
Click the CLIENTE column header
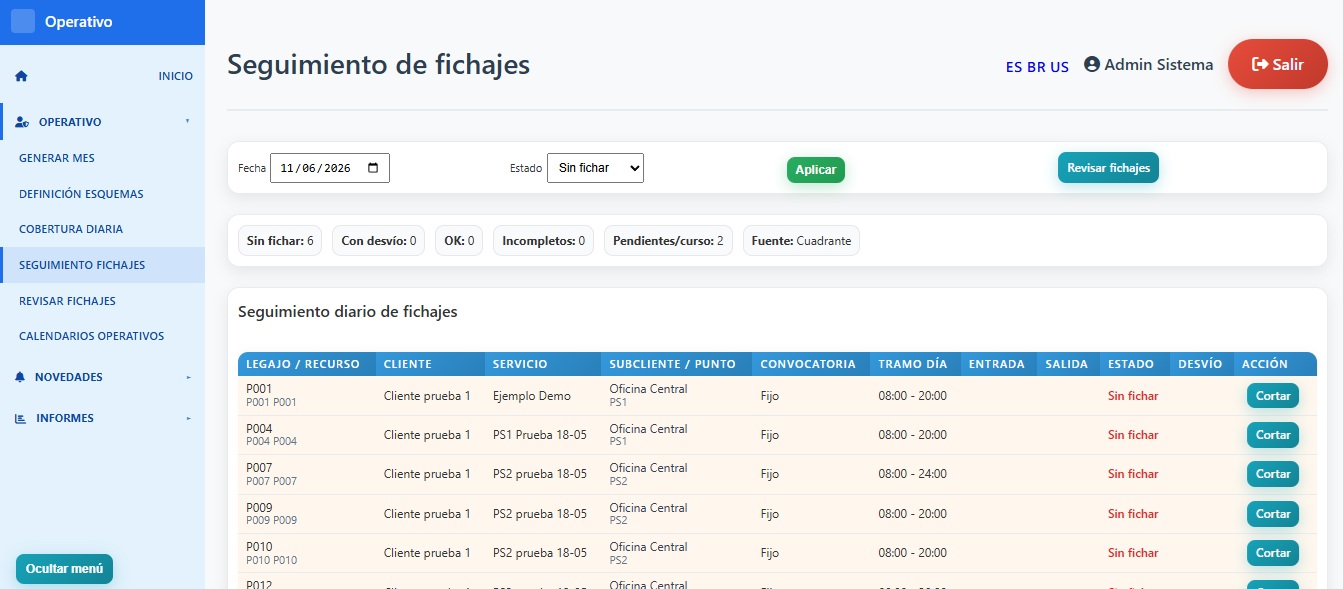430,364
